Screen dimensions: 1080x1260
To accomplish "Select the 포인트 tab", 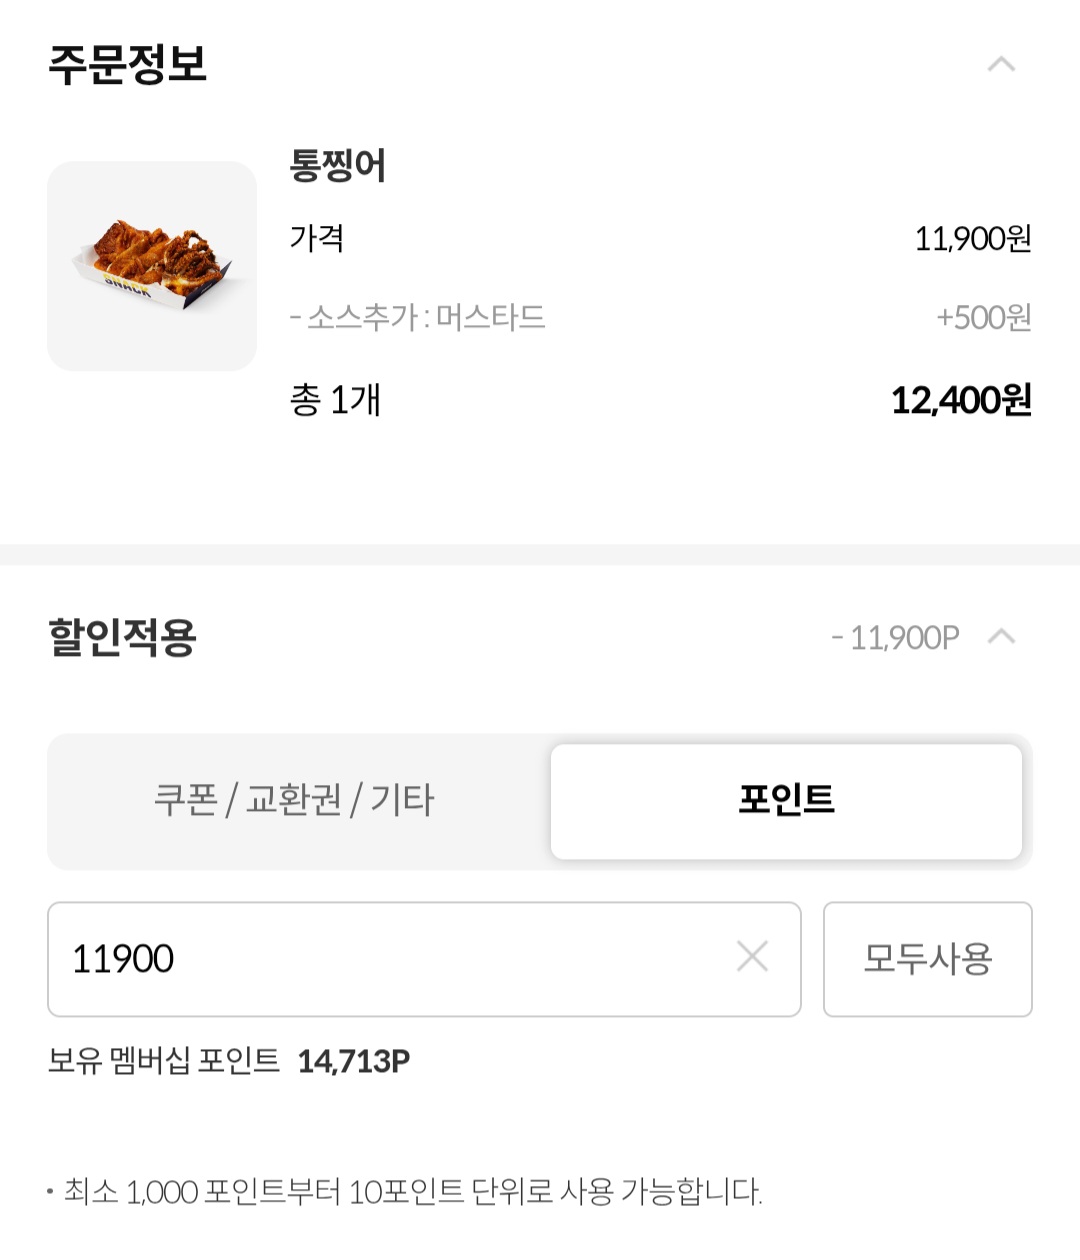I will coord(786,800).
